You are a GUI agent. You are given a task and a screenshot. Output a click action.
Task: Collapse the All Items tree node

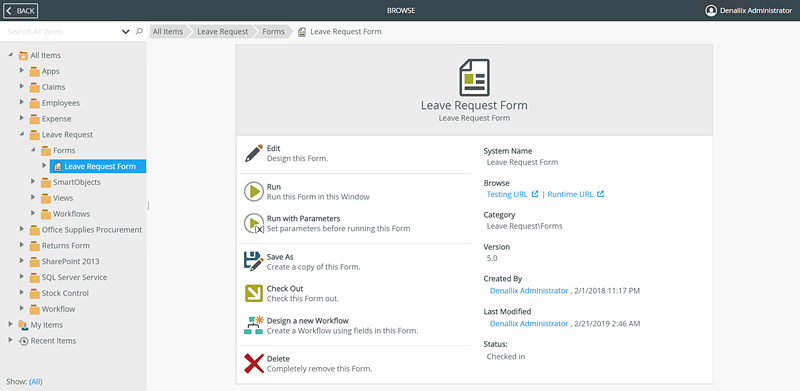(11, 55)
